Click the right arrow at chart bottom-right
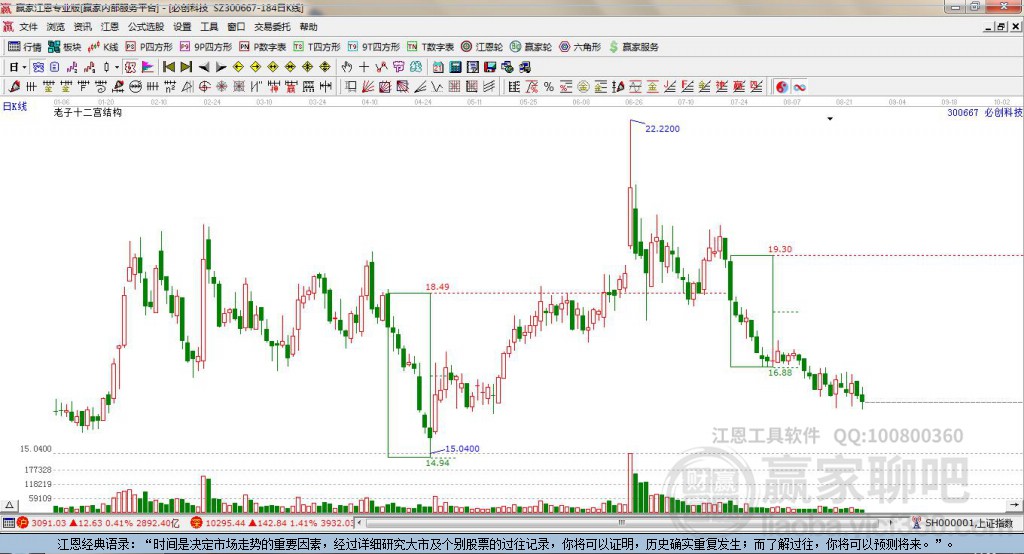This screenshot has height=554, width=1024. coord(1014,505)
